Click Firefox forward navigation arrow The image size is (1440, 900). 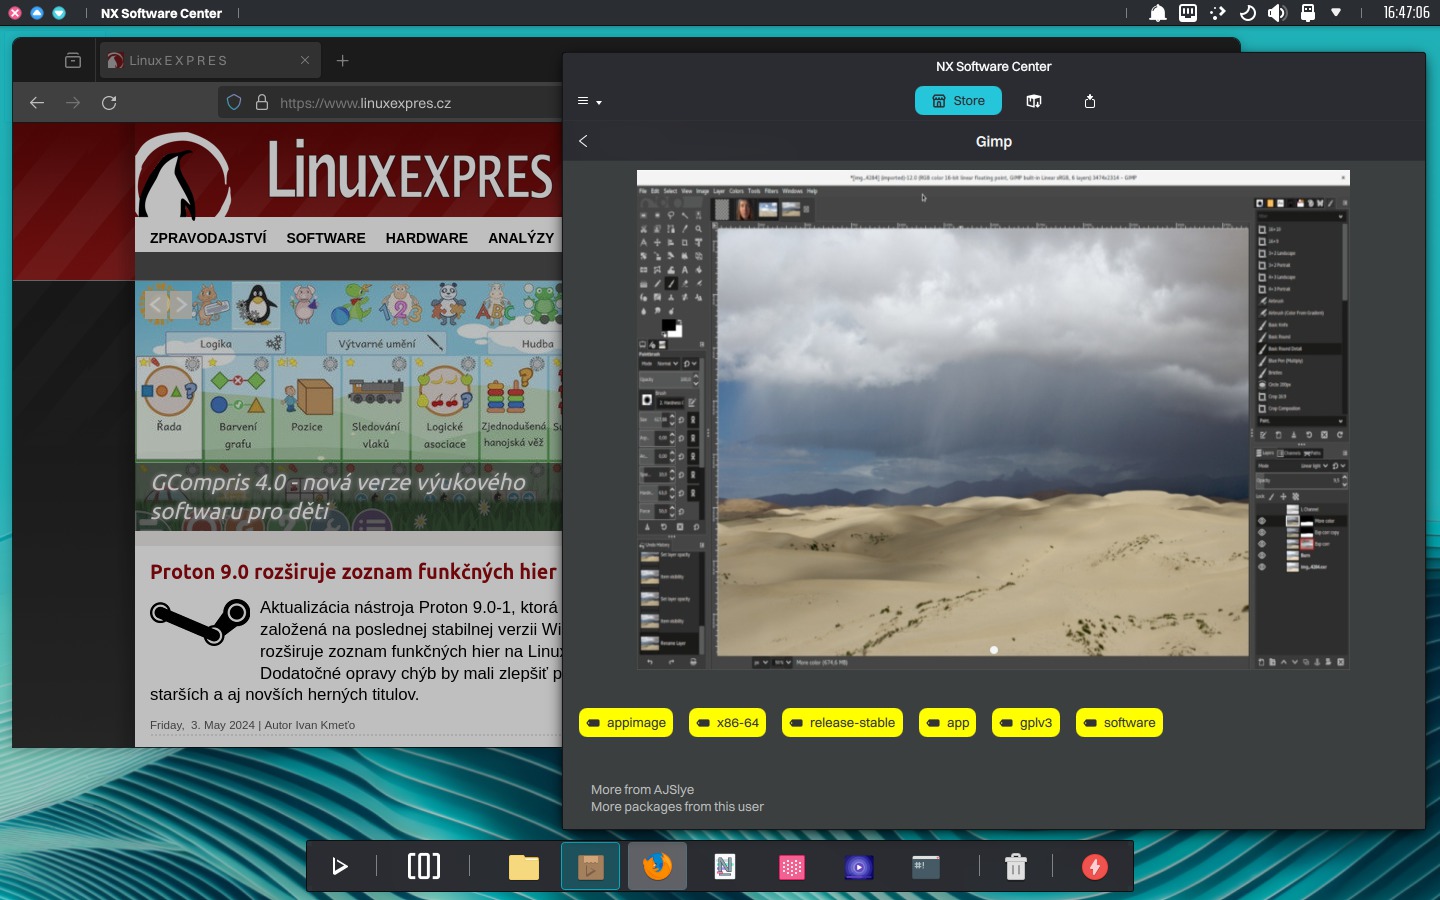(73, 103)
